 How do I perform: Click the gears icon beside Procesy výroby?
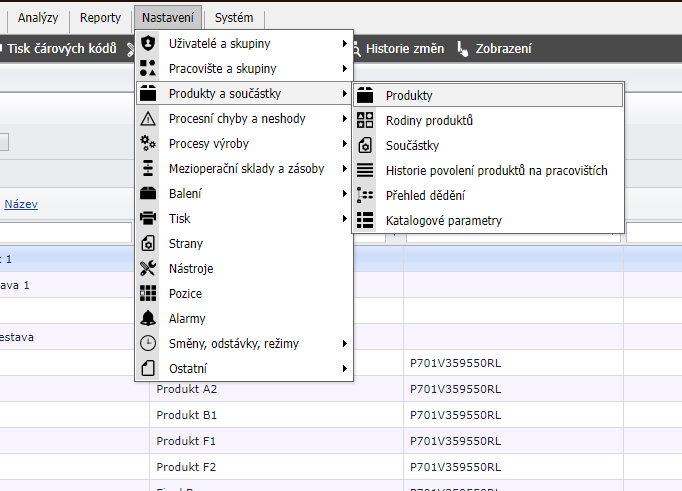[148, 144]
